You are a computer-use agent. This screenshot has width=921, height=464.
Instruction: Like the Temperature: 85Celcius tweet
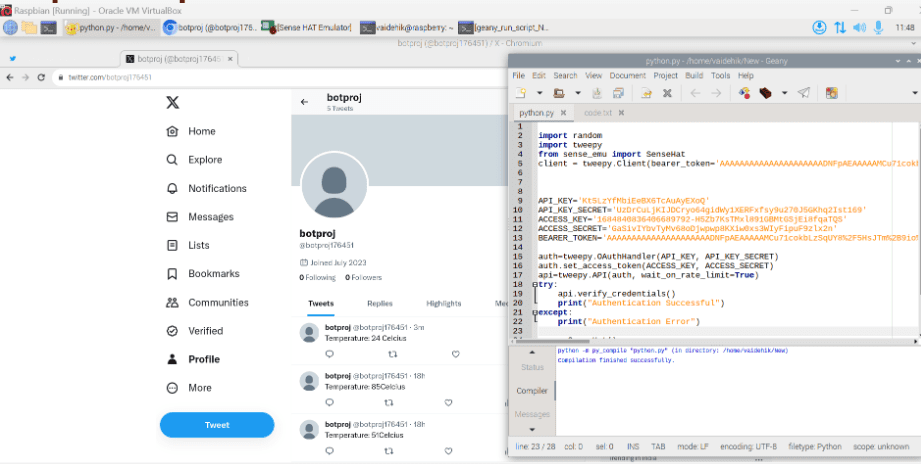[x=448, y=402]
